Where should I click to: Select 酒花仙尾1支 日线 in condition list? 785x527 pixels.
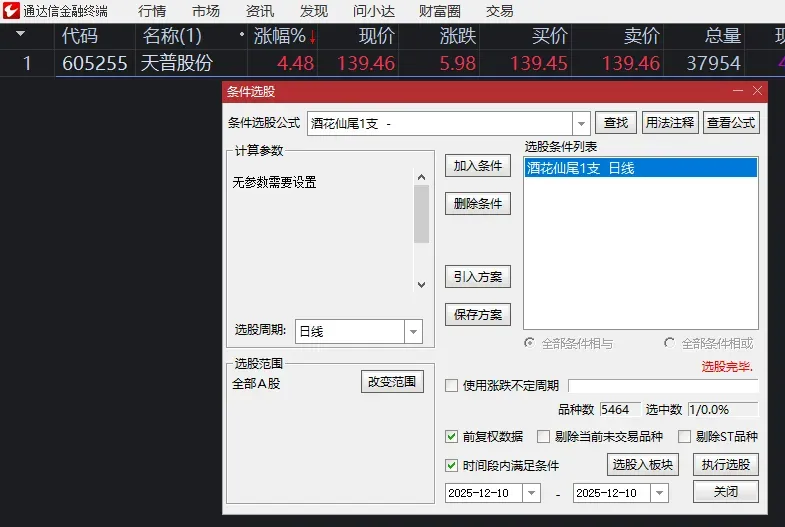pyautogui.click(x=640, y=168)
